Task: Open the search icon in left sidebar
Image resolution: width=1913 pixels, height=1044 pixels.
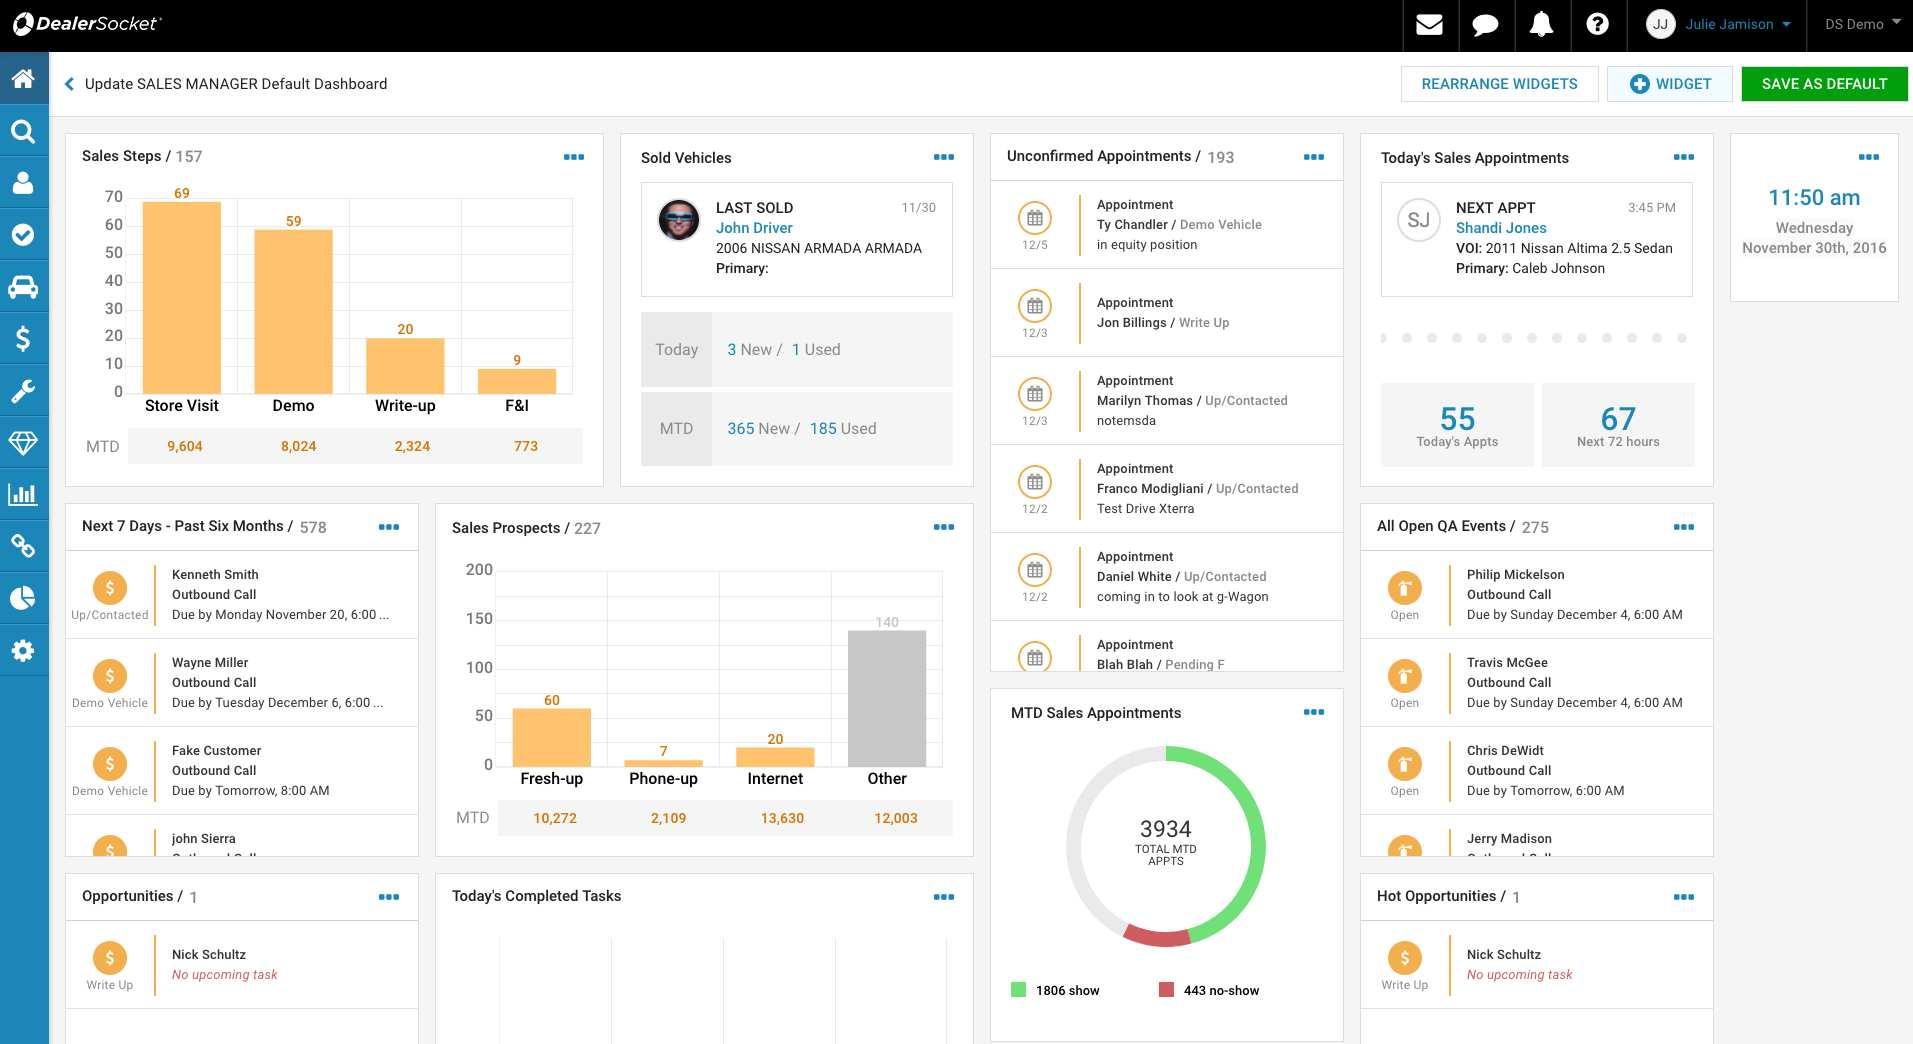Action: (24, 131)
